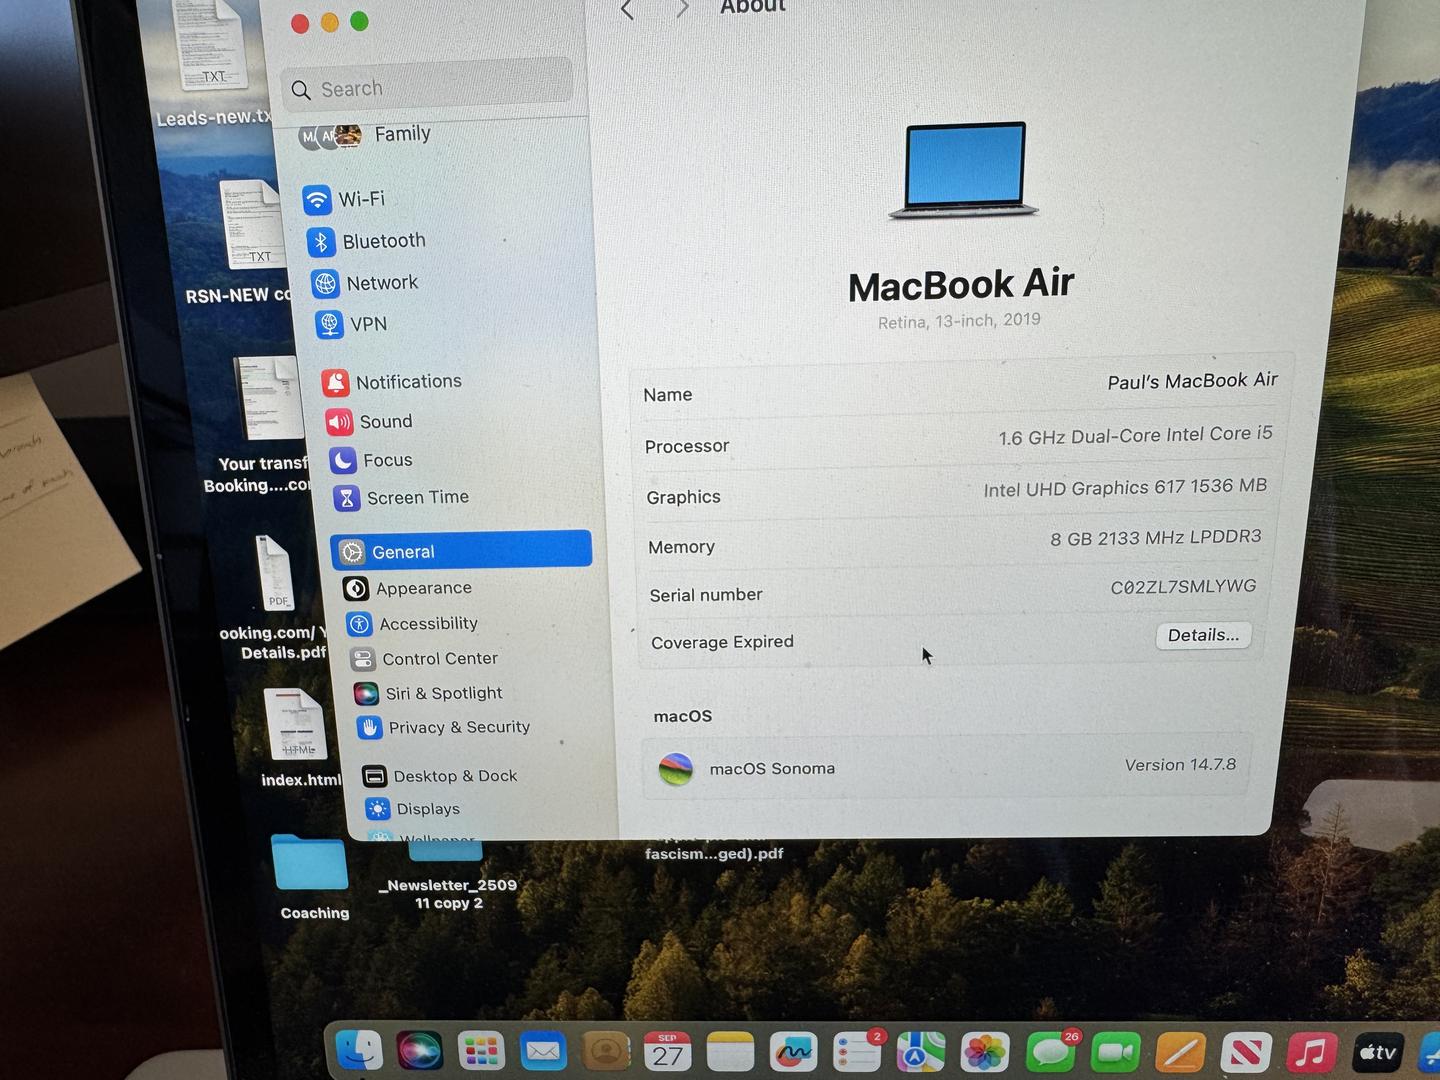Open VPN settings
This screenshot has width=1440, height=1080.
tap(351, 324)
